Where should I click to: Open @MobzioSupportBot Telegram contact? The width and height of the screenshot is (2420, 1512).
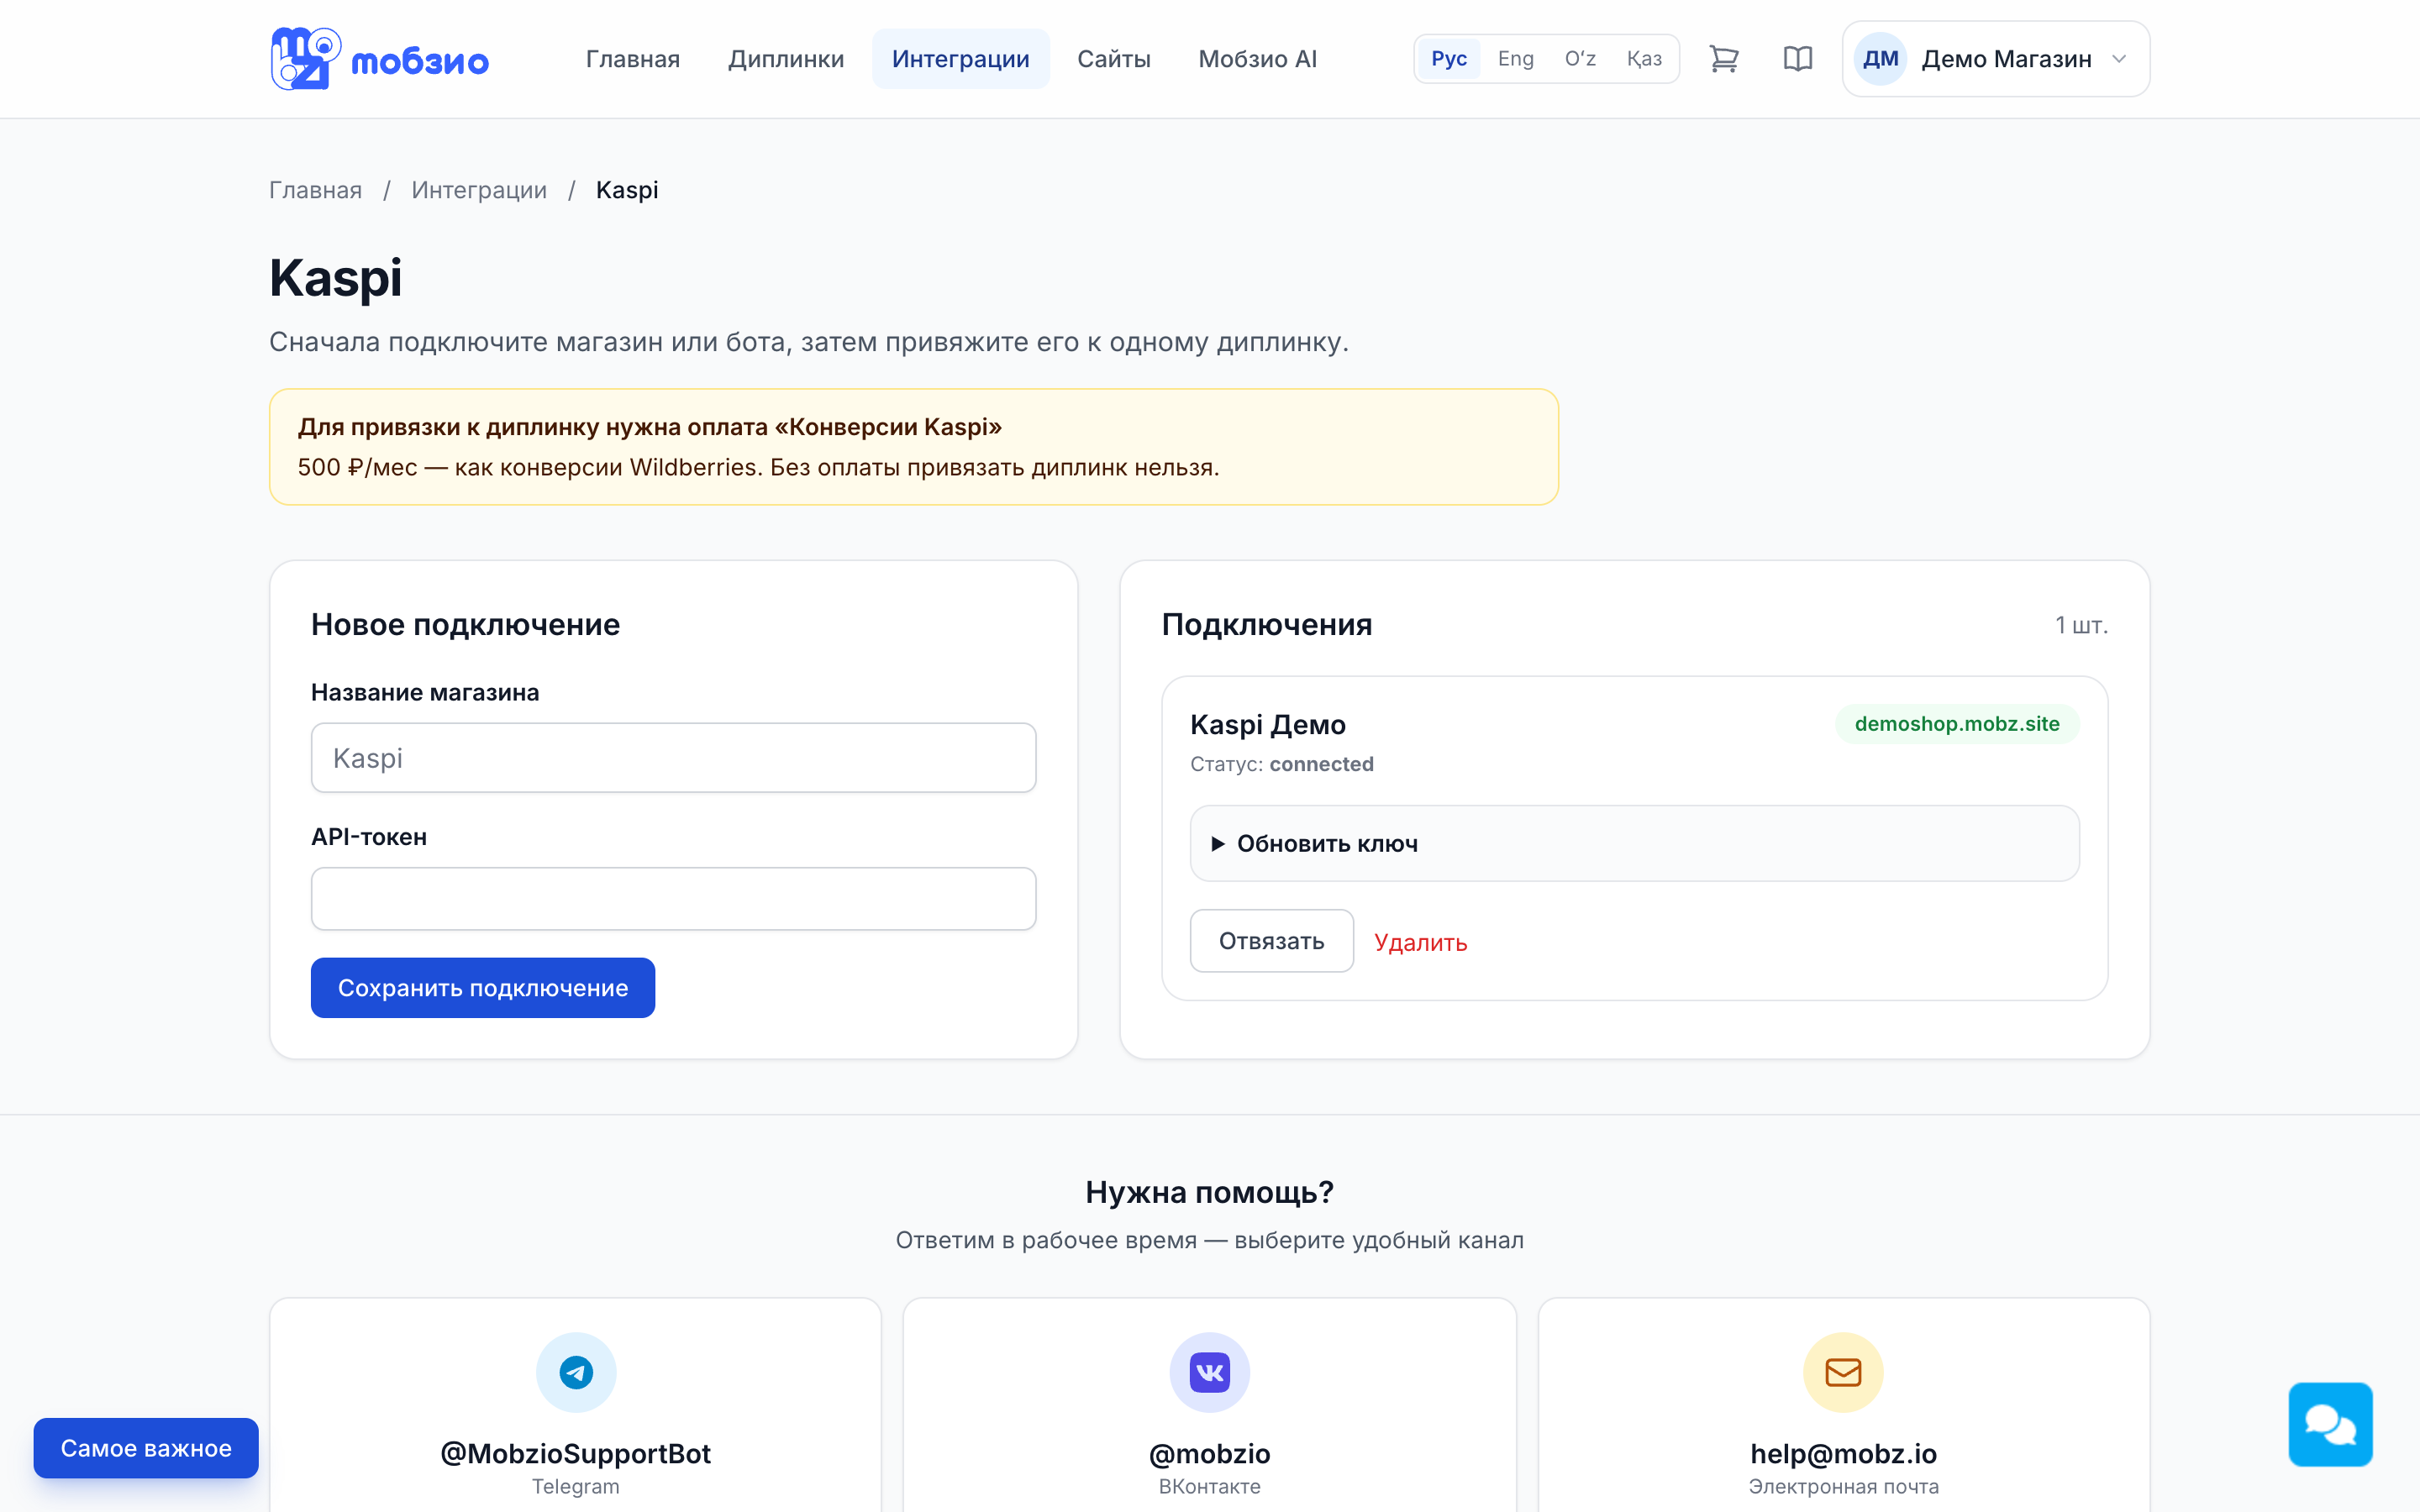point(575,1452)
